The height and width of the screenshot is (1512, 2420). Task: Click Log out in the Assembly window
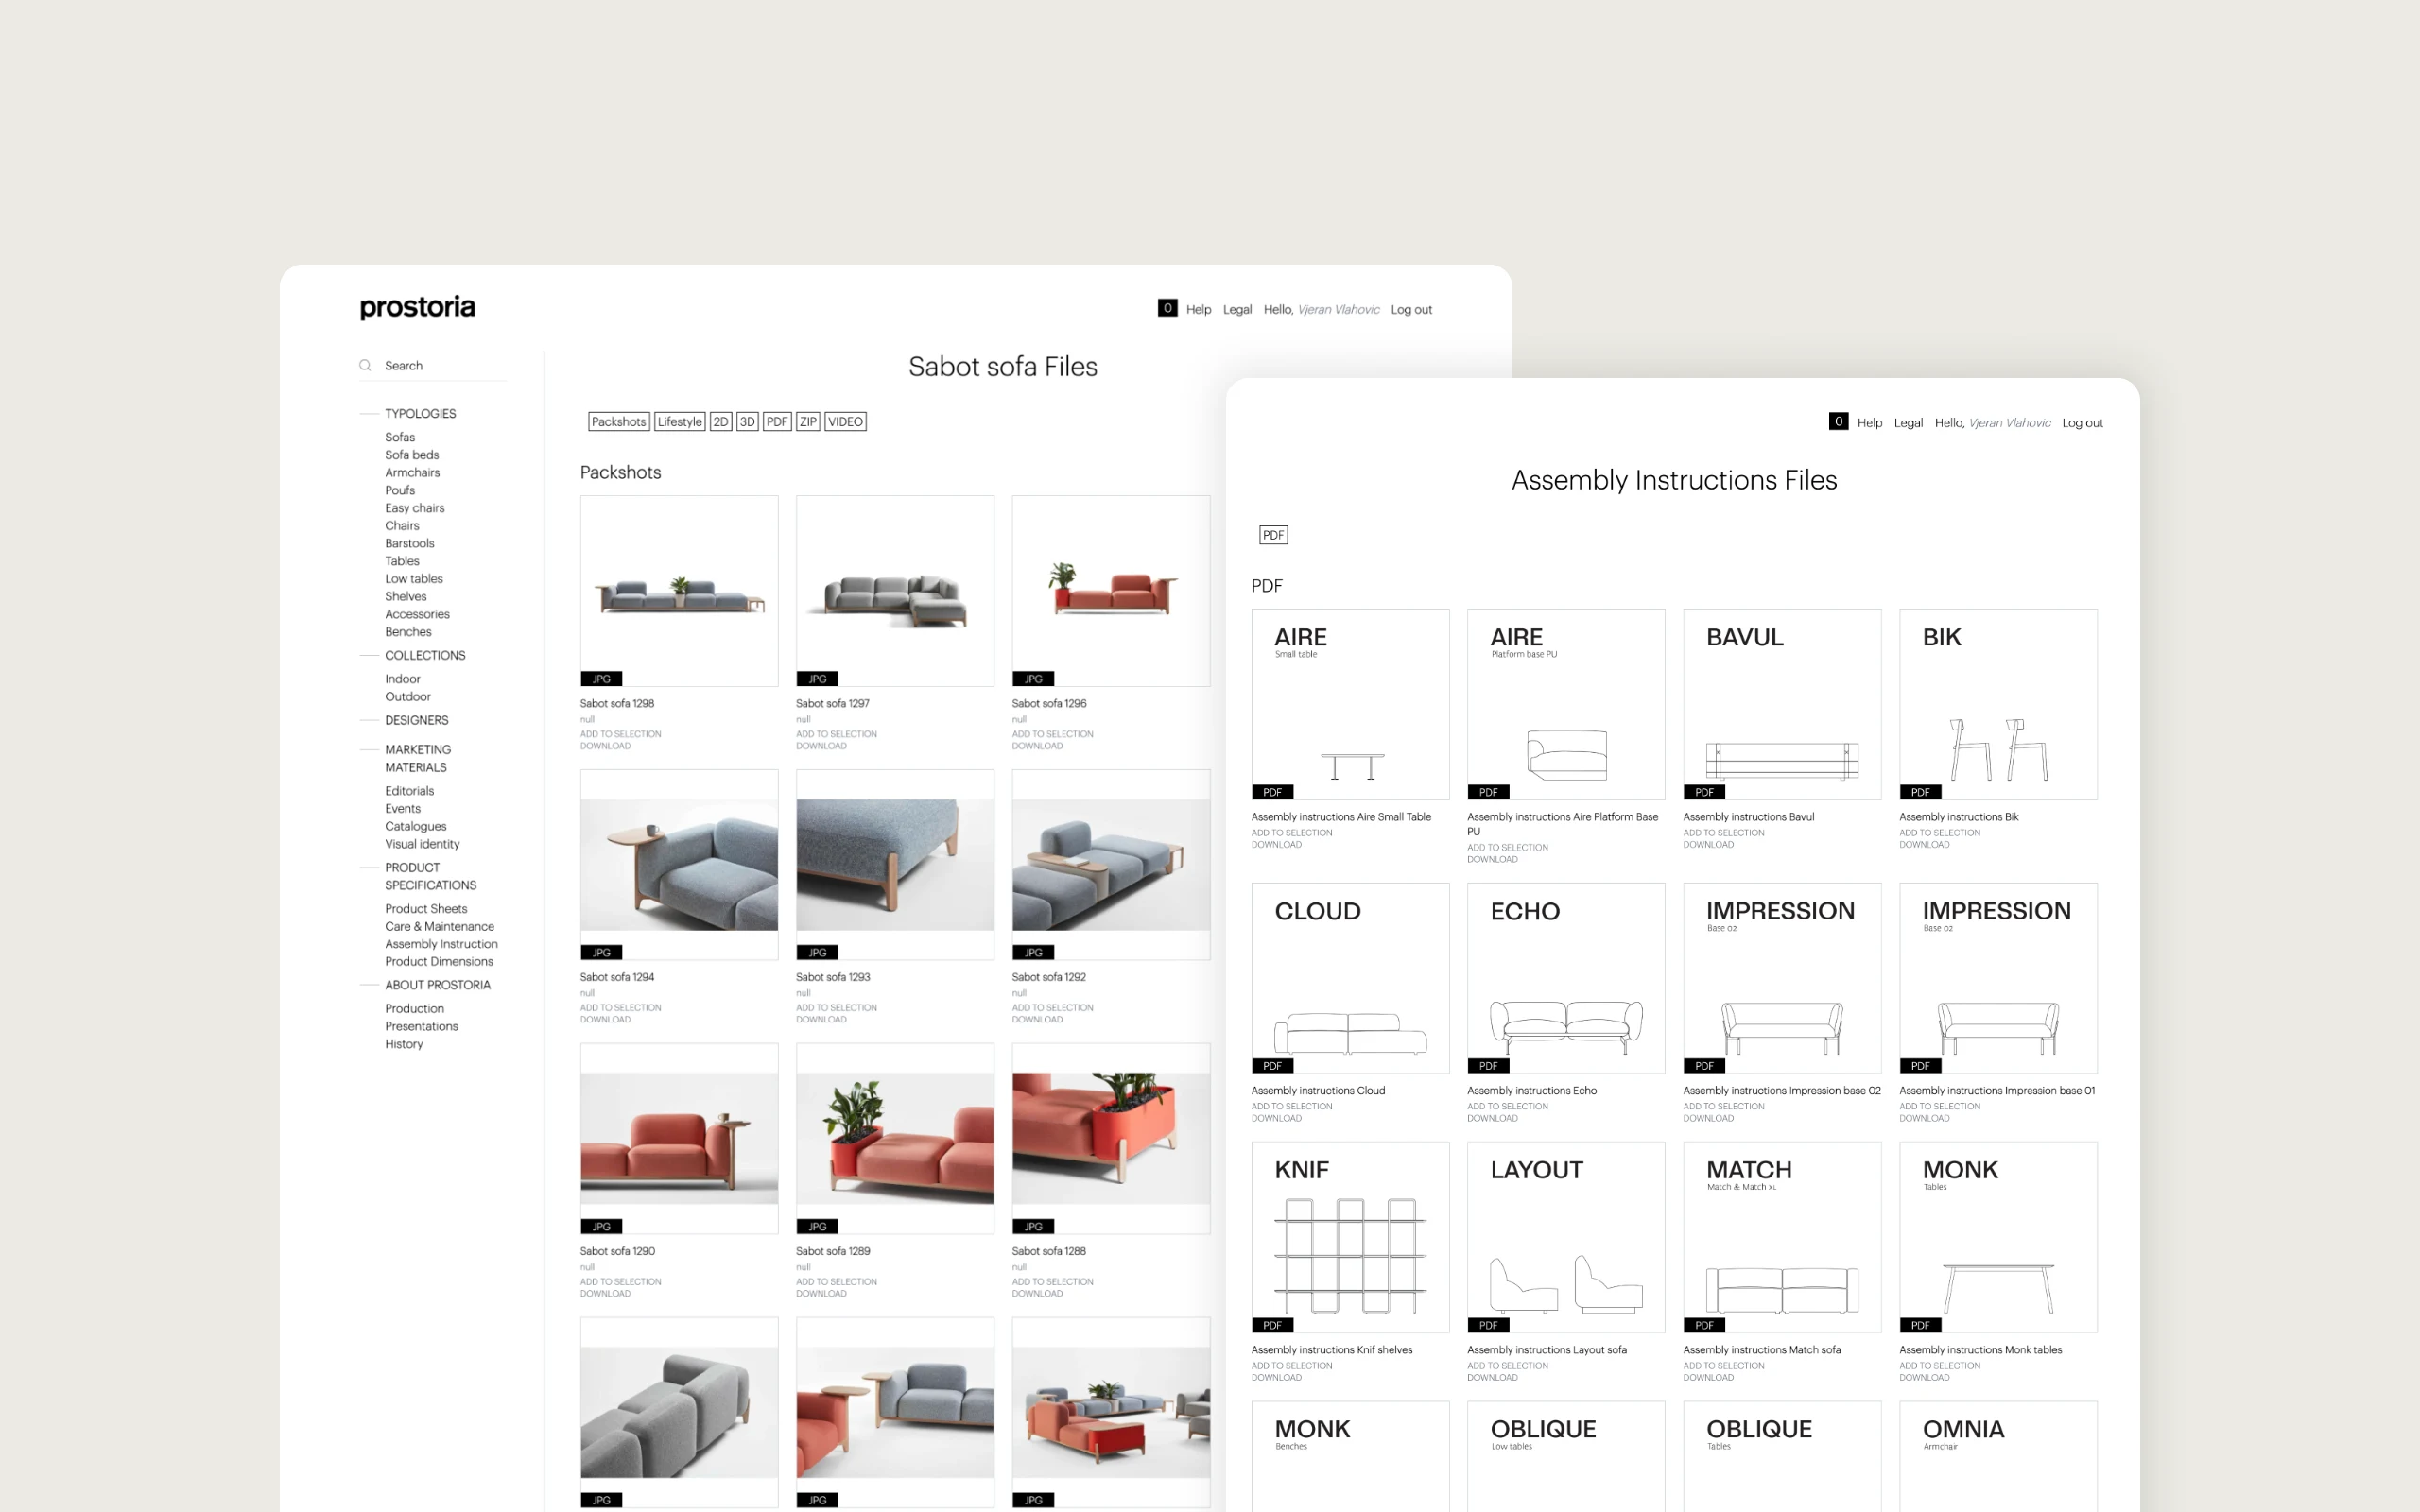point(2082,423)
